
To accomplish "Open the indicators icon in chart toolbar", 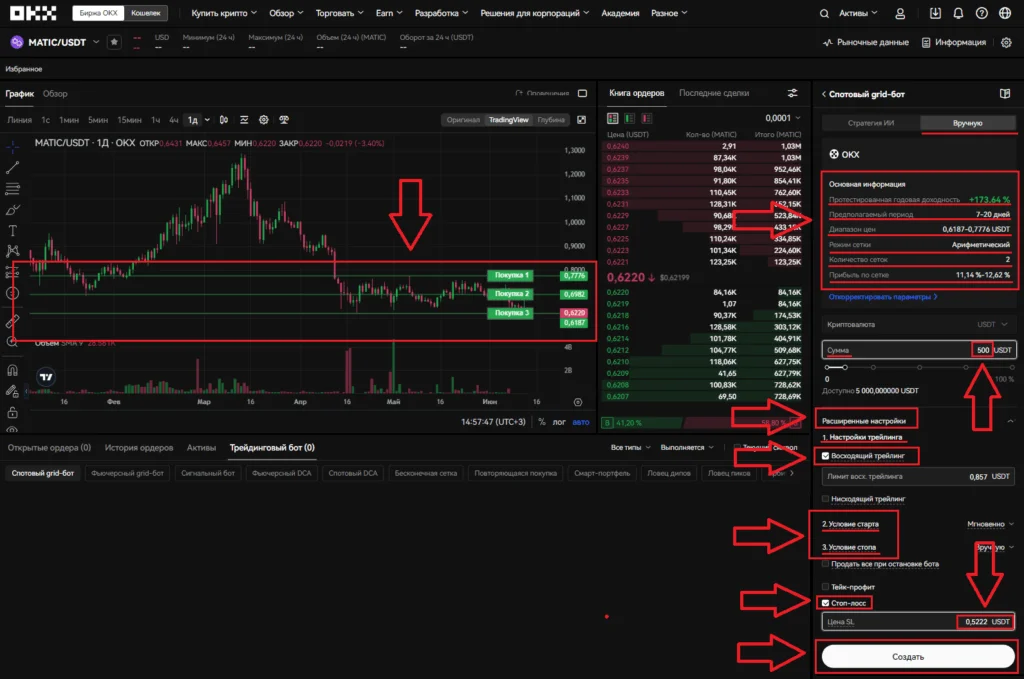I will pyautogui.click(x=244, y=120).
